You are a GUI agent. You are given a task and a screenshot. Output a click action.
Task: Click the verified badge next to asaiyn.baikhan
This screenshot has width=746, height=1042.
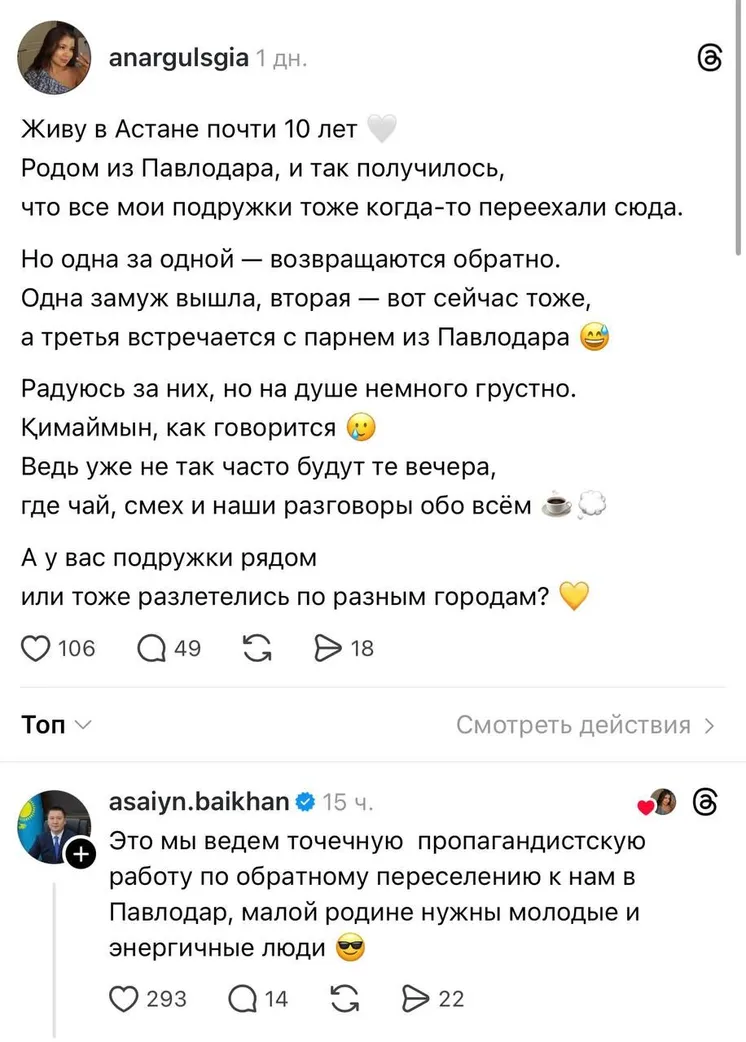coord(306,802)
